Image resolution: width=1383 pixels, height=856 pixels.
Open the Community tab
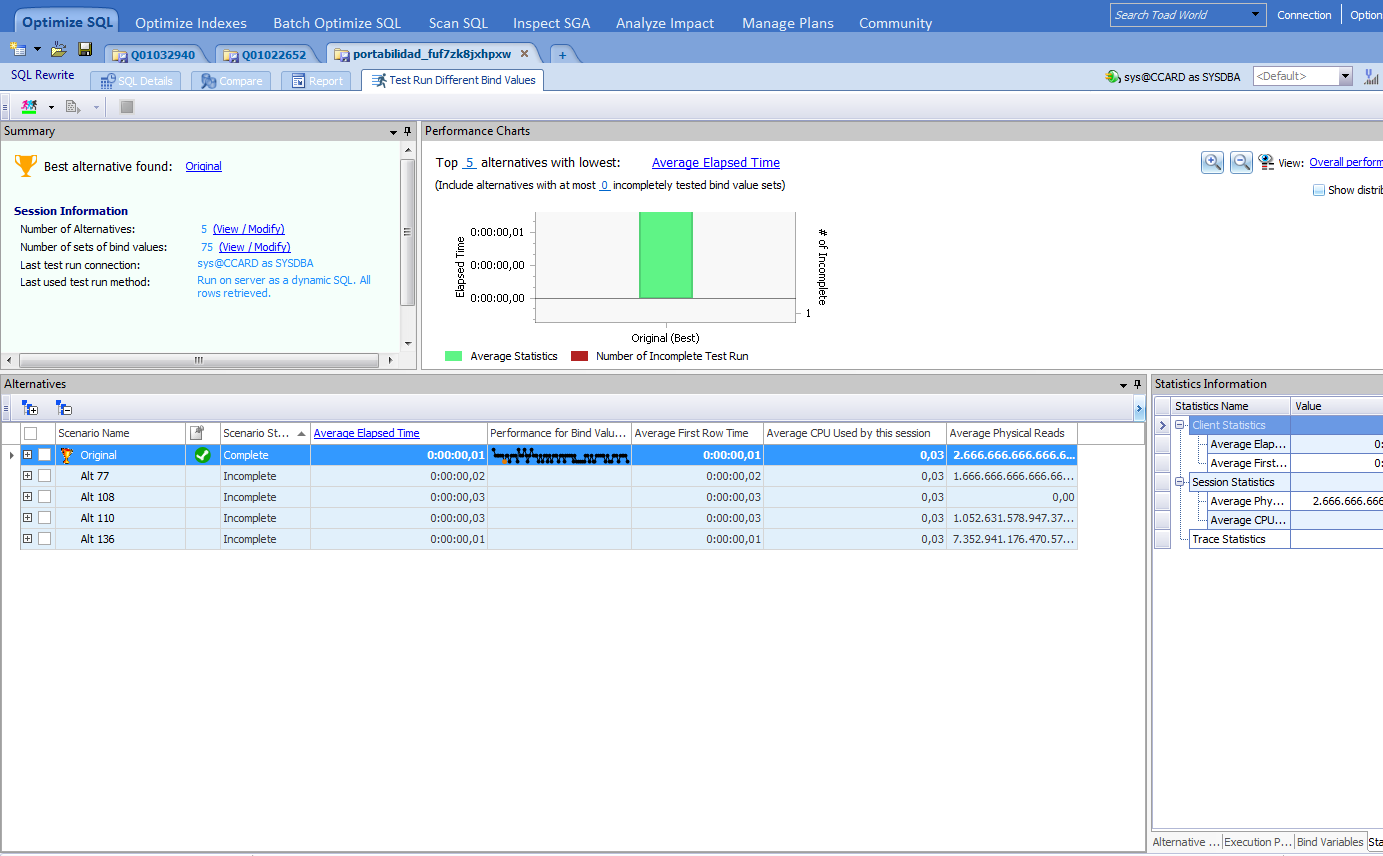895,23
